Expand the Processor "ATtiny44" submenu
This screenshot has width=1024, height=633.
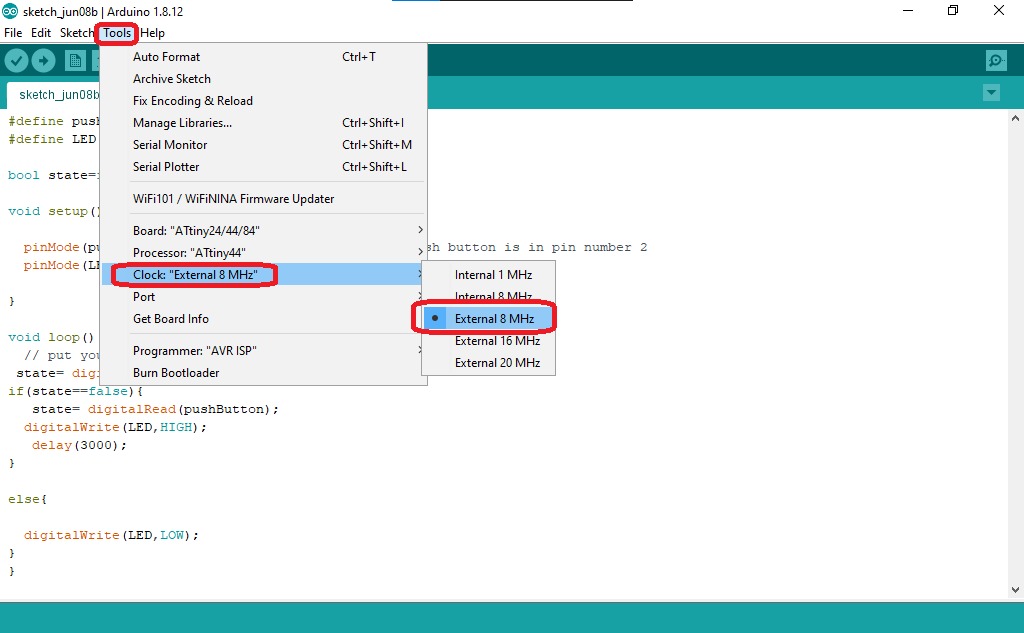point(264,253)
